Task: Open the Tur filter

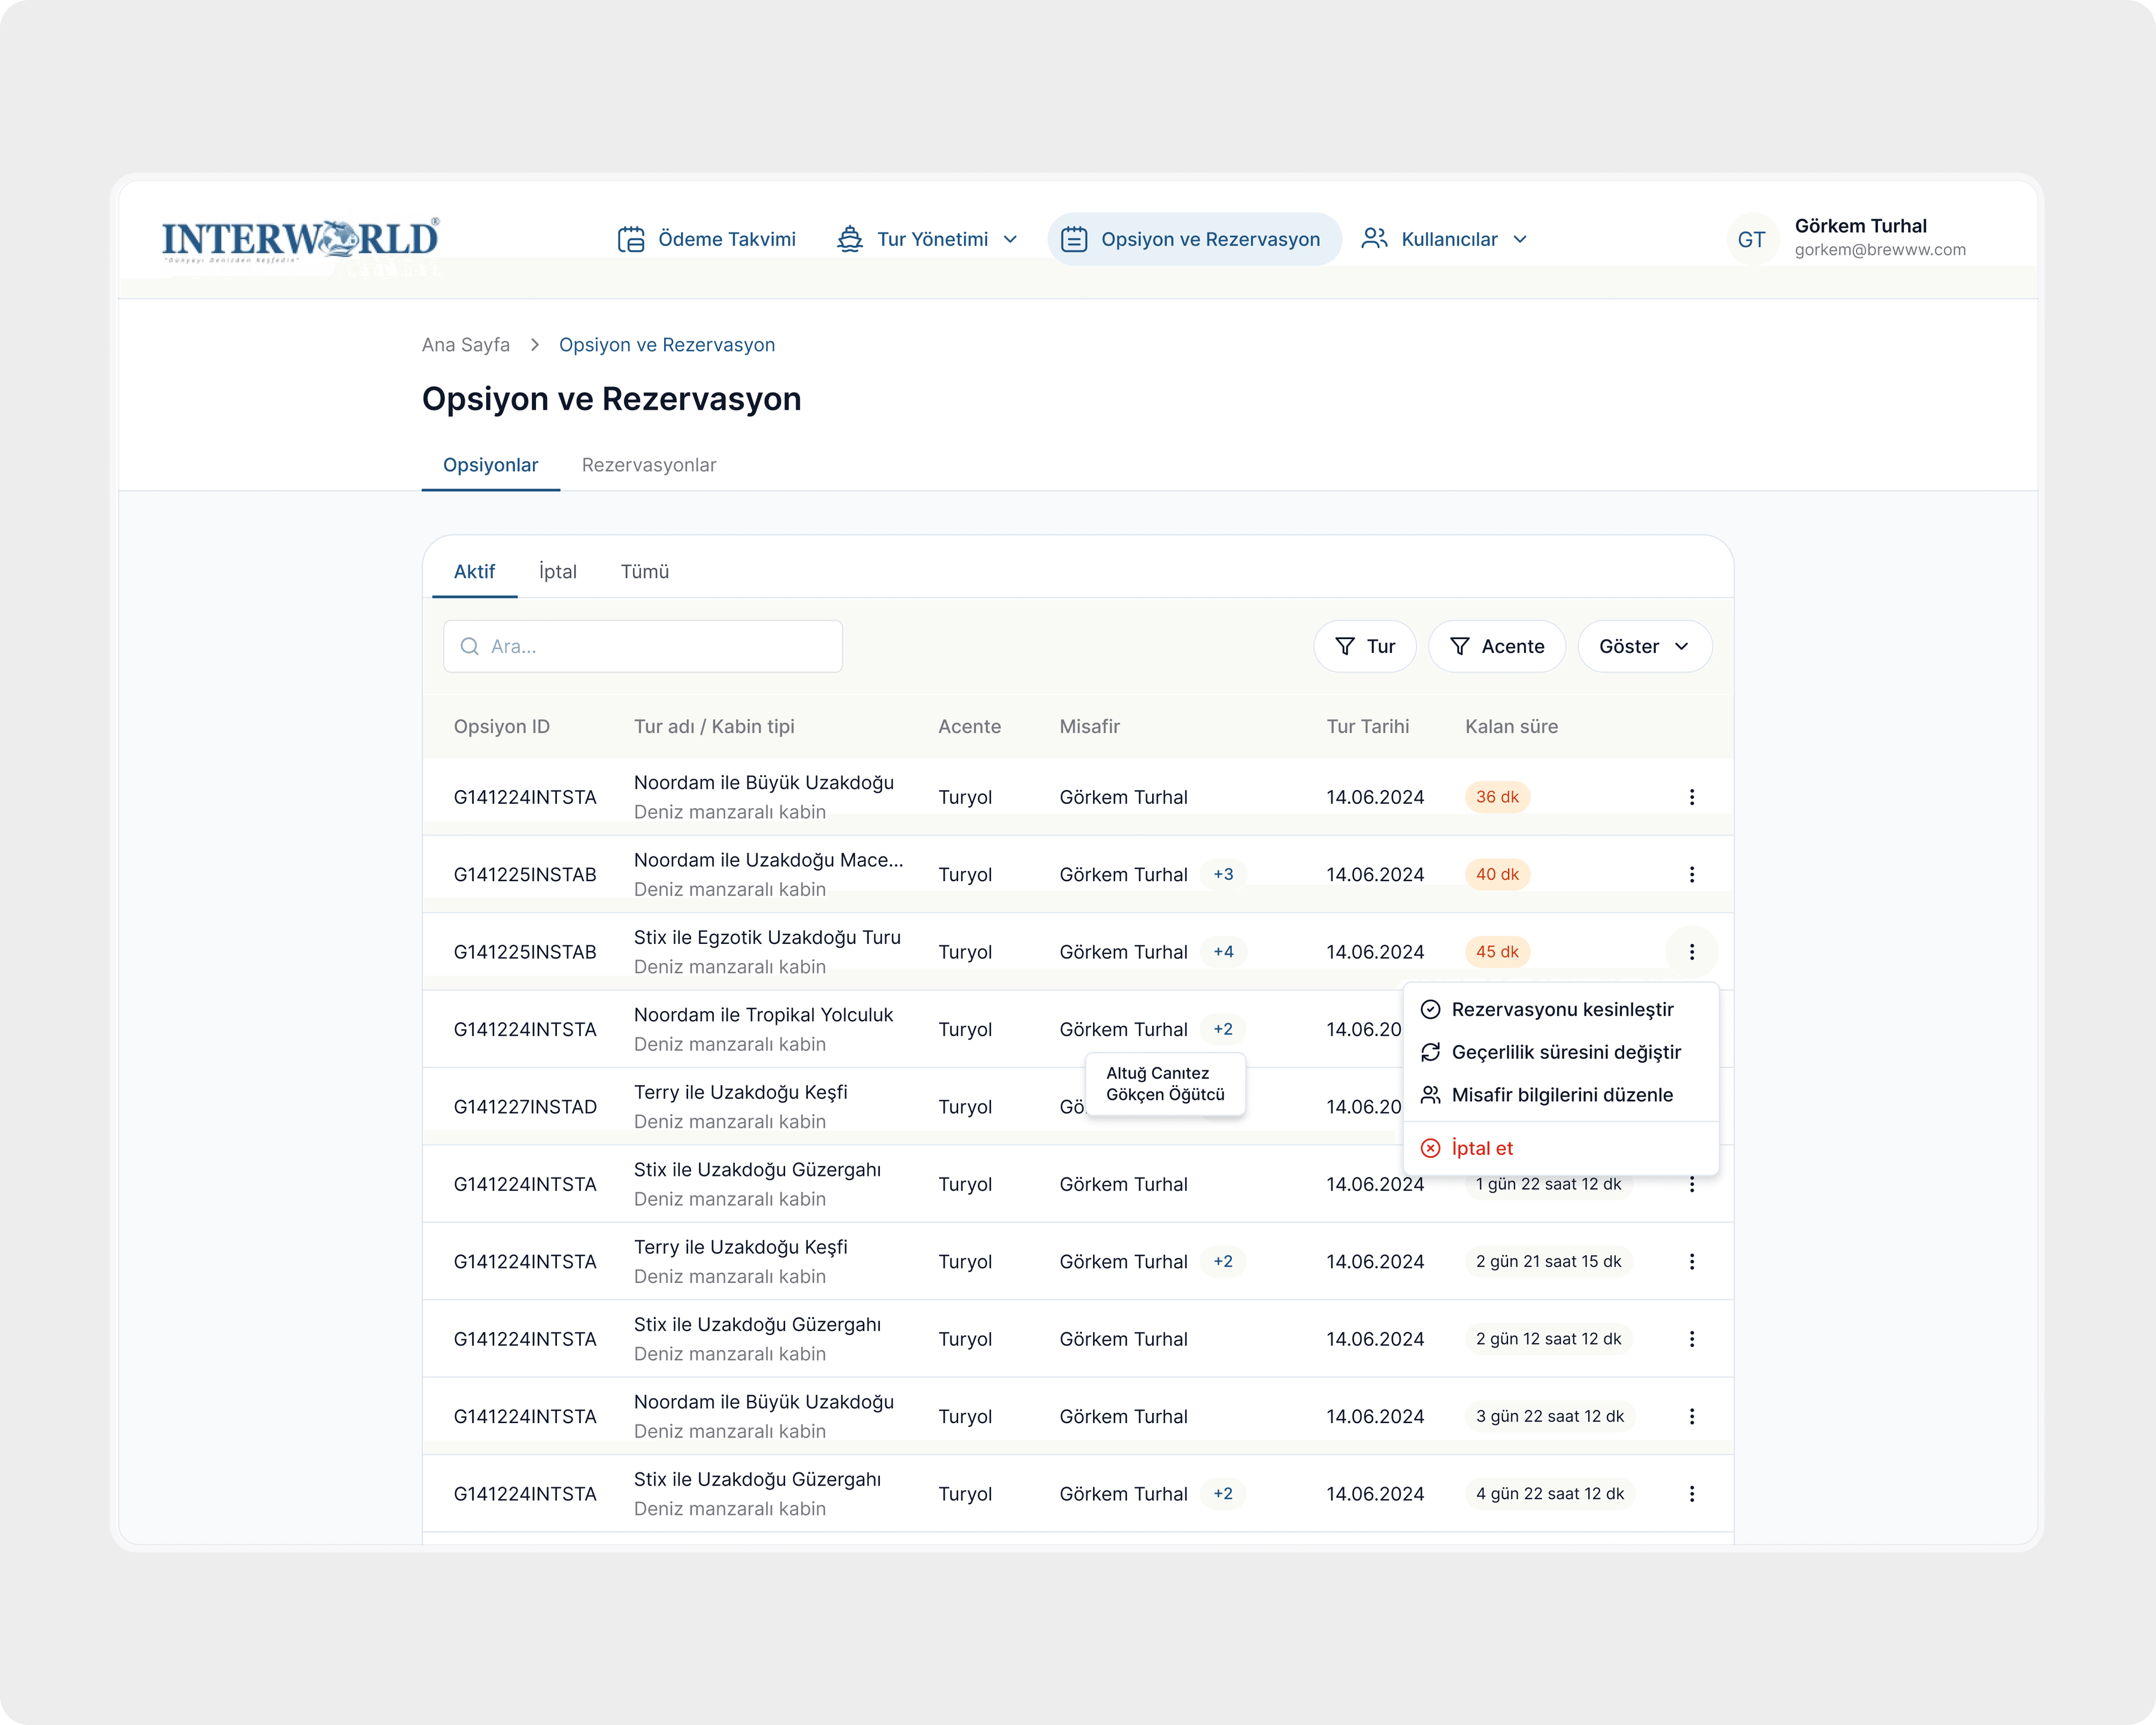Action: [1364, 646]
